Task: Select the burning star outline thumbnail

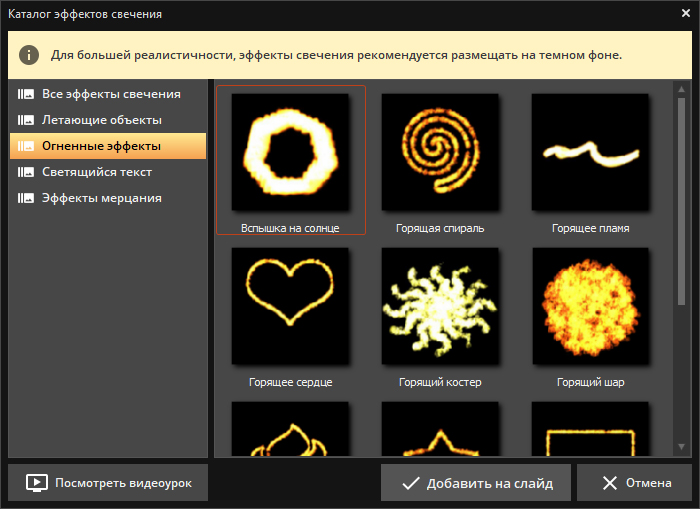Action: tap(440, 429)
